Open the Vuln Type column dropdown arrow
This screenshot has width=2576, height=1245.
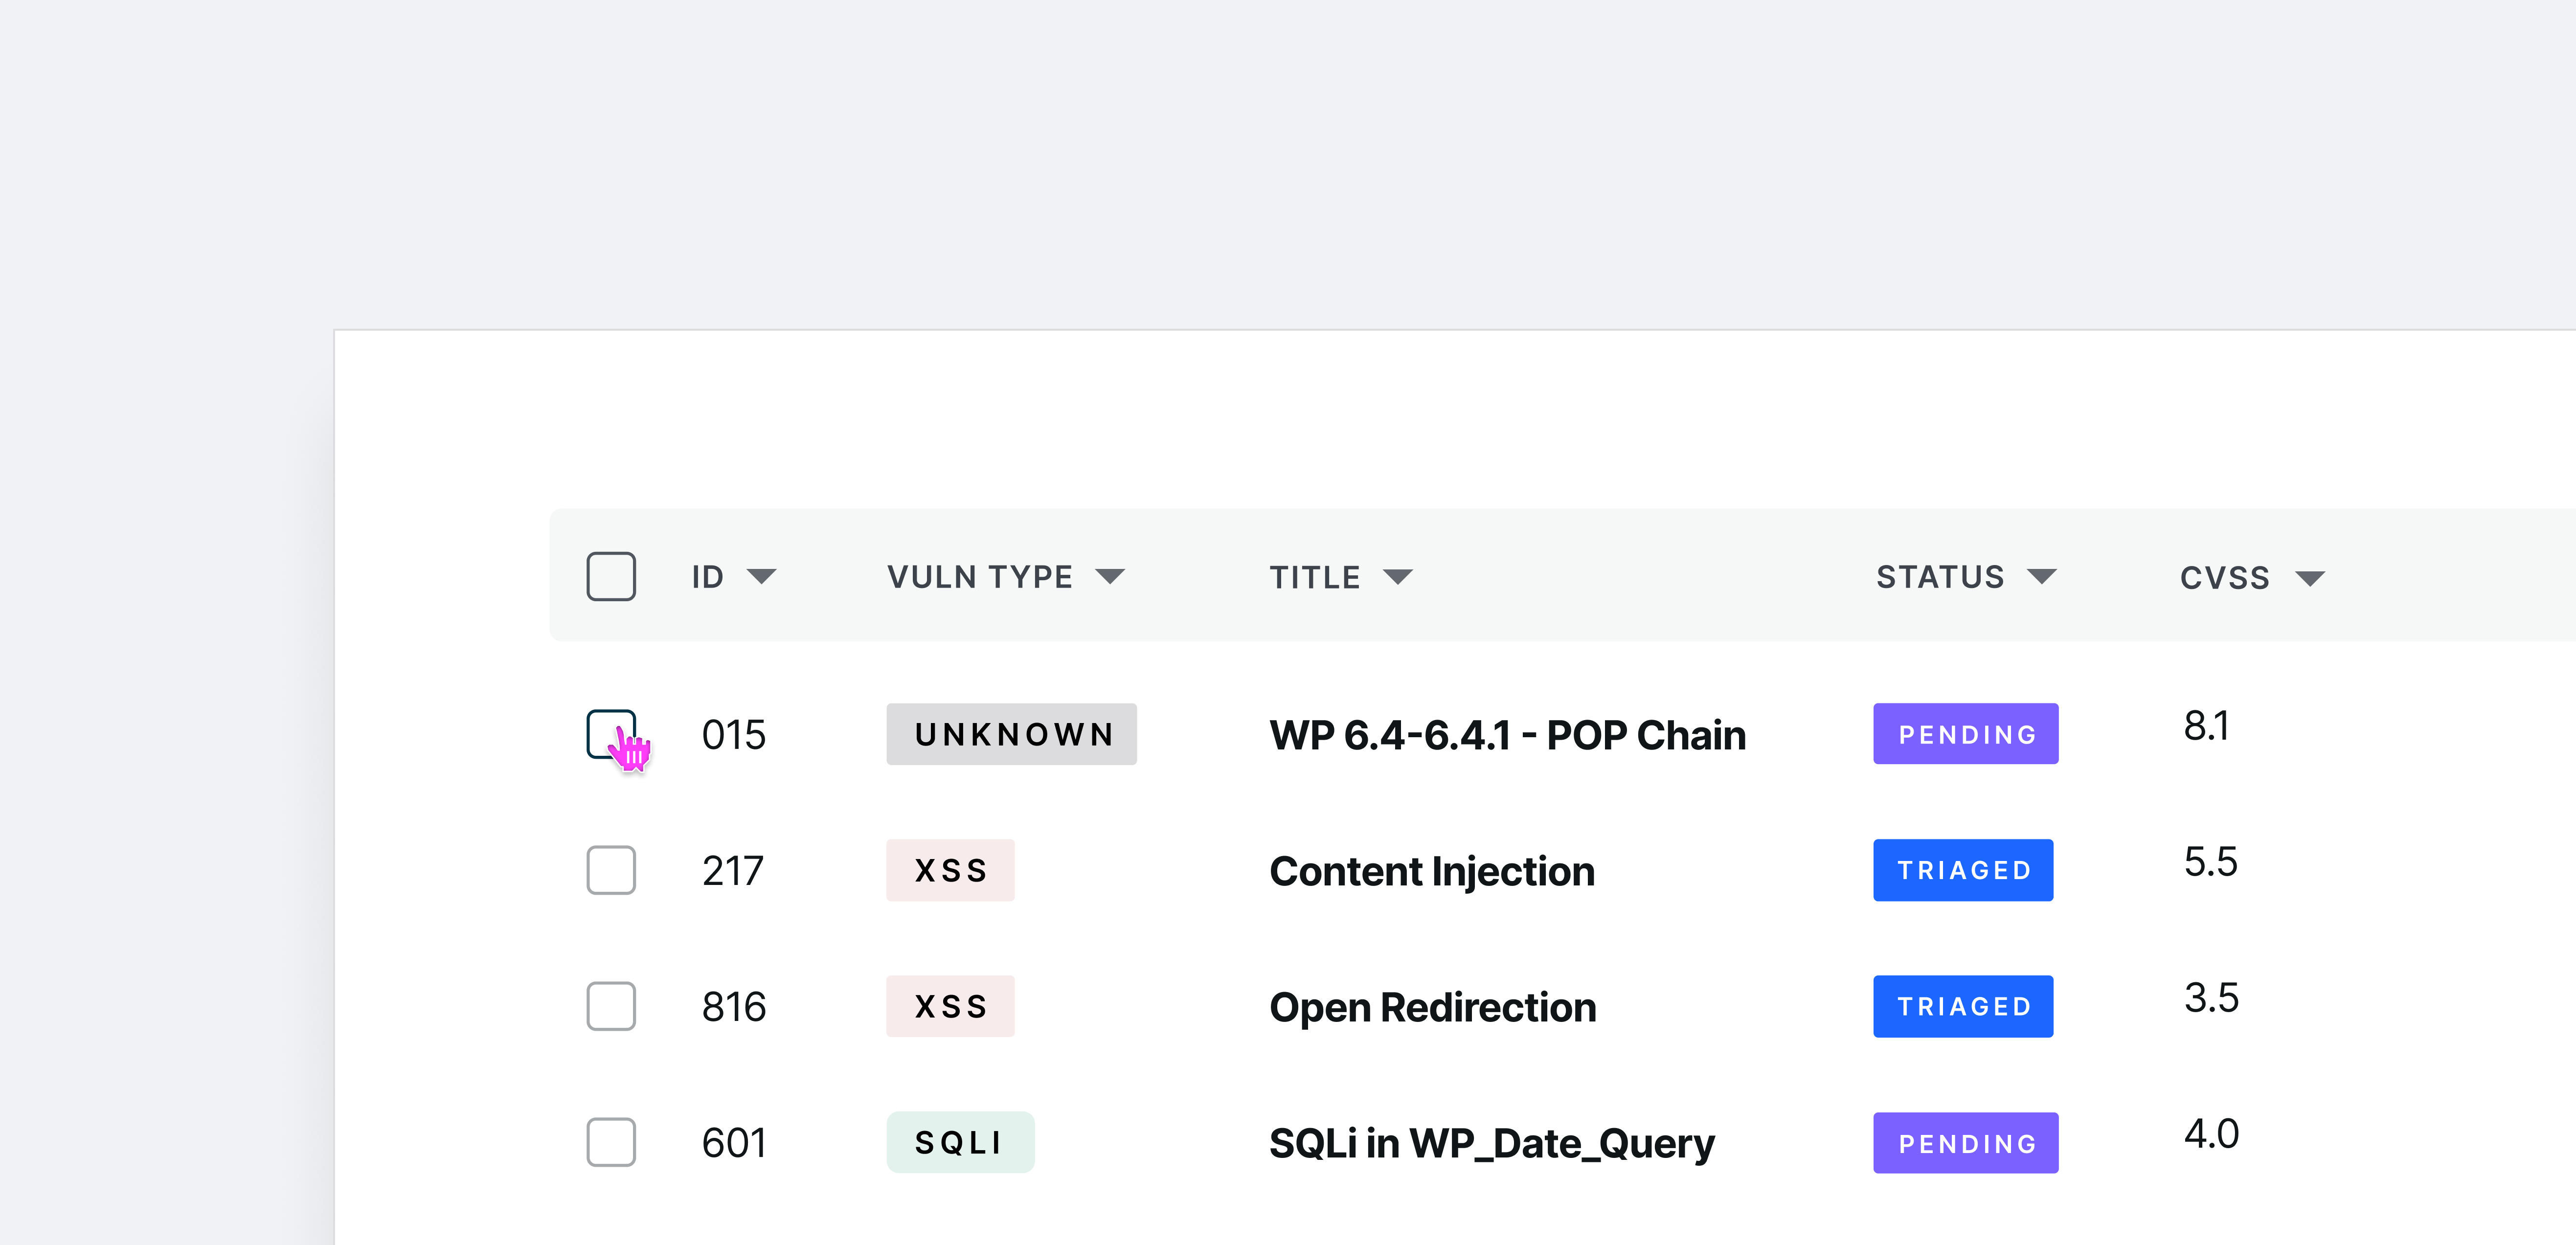pos(1110,577)
